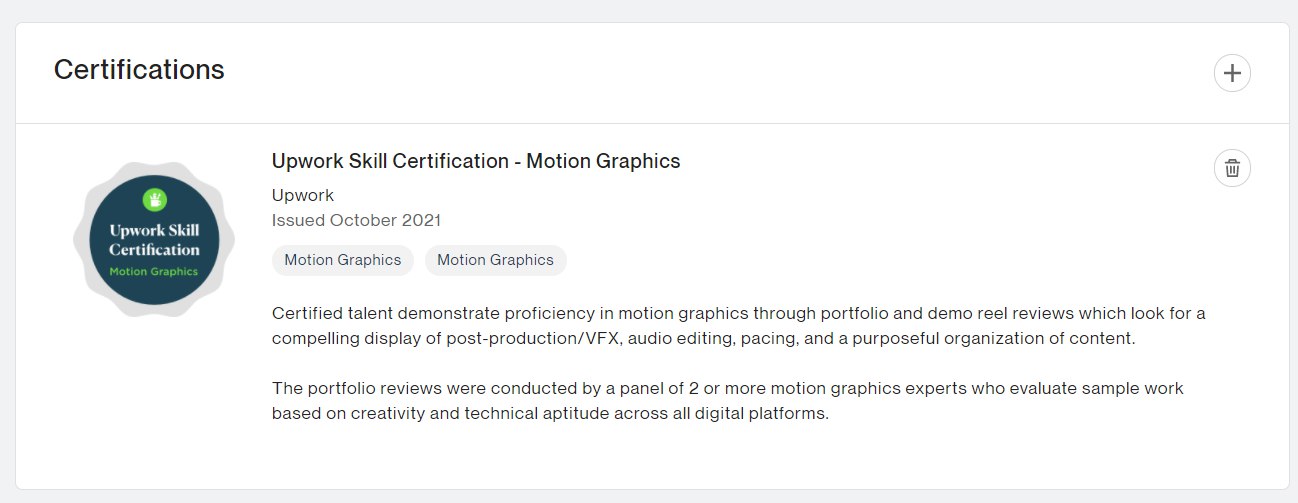
Task: Select the green Motion Graphics text inside badge
Action: [x=154, y=272]
